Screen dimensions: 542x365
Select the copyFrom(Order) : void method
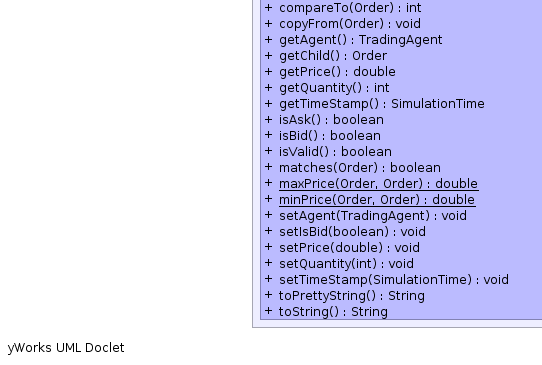coord(350,24)
